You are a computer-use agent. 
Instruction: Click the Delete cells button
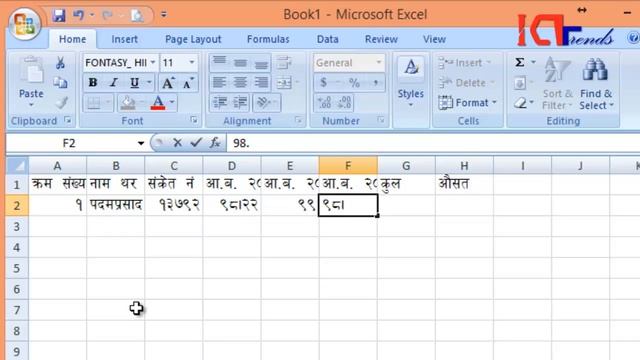(x=467, y=83)
